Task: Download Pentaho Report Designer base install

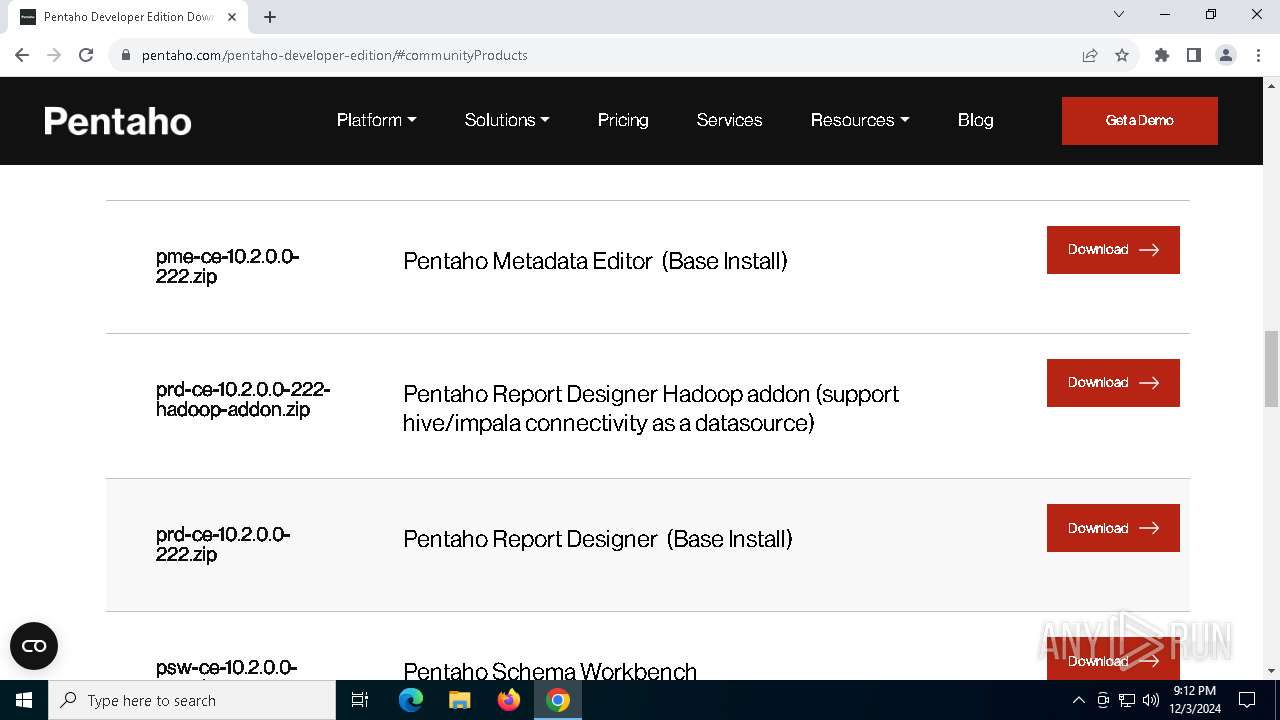Action: click(1113, 528)
